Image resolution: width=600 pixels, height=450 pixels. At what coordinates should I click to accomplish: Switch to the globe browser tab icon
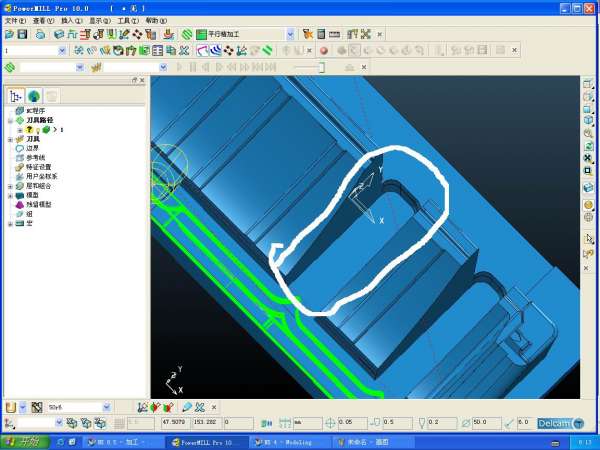click(x=34, y=96)
